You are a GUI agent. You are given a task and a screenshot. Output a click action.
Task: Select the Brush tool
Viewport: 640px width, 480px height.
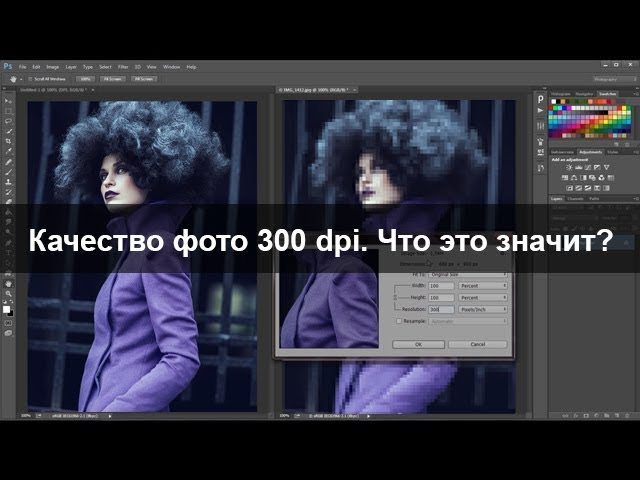(x=8, y=172)
